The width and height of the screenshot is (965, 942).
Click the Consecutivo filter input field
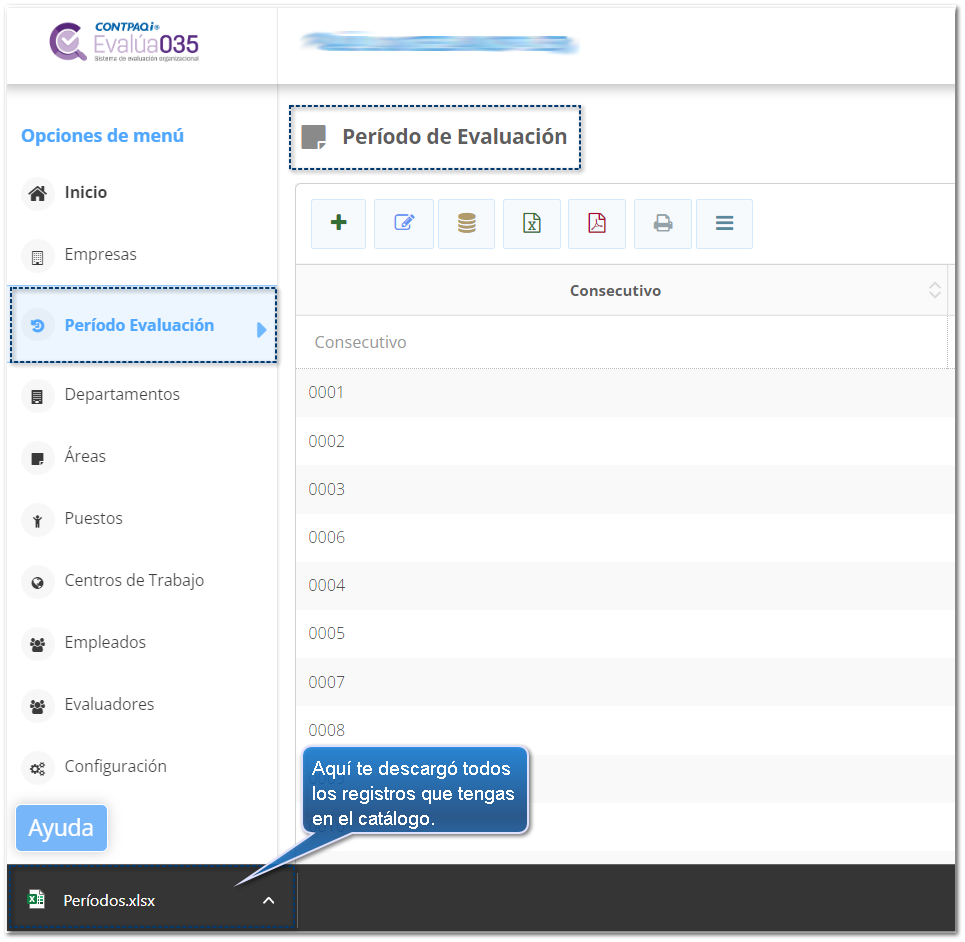[x=622, y=342]
